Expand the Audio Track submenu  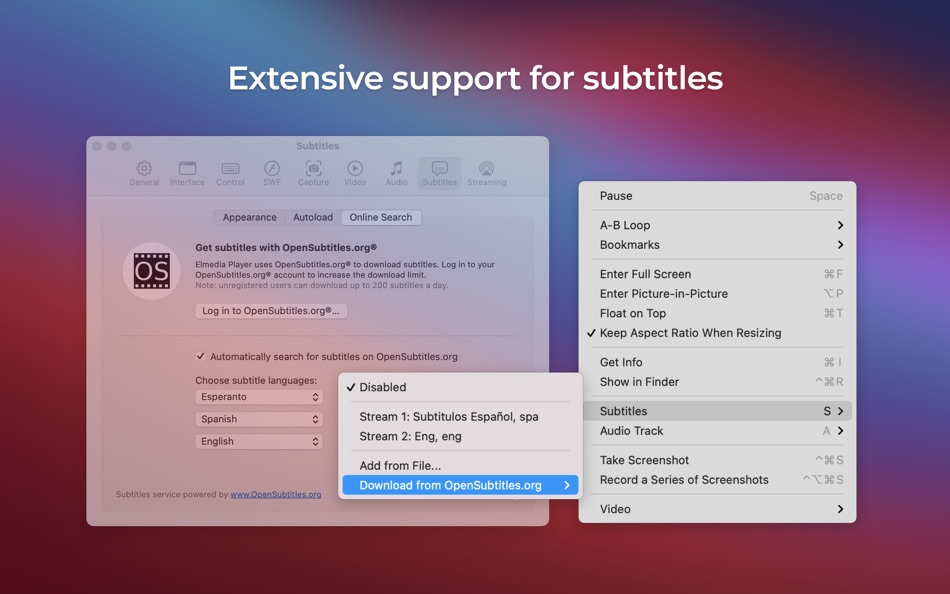coord(634,431)
